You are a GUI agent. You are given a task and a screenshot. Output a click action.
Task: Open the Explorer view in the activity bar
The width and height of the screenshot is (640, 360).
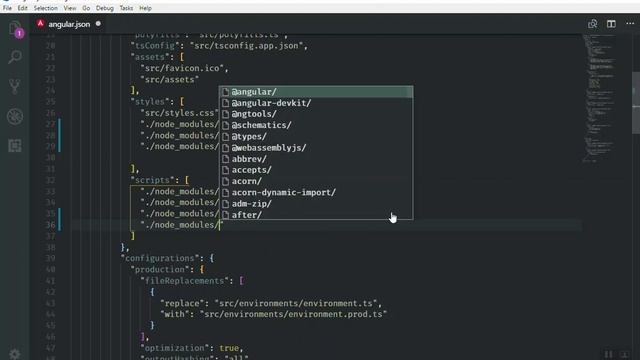click(15, 29)
